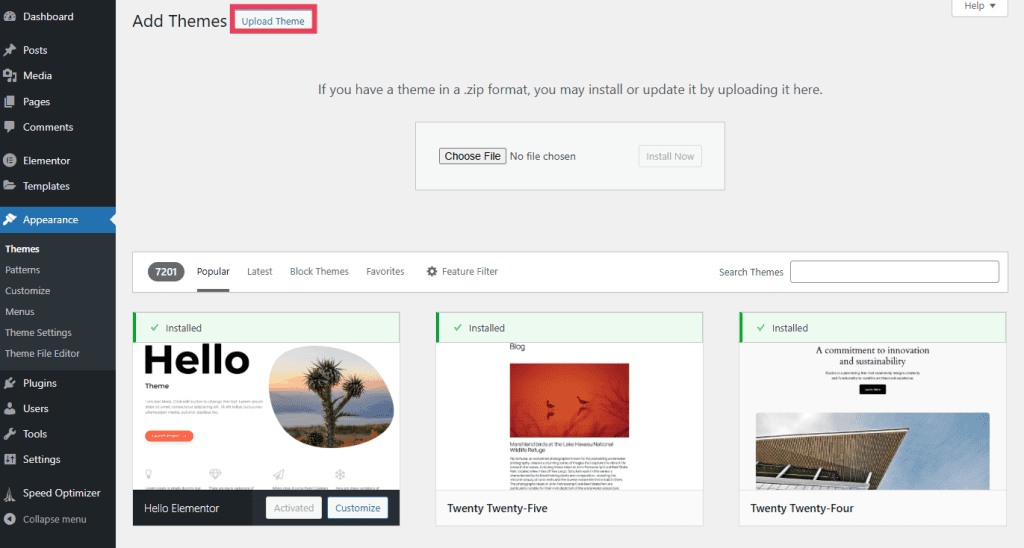1024x548 pixels.
Task: Click the Appearance paintbrush icon
Action: [10, 219]
